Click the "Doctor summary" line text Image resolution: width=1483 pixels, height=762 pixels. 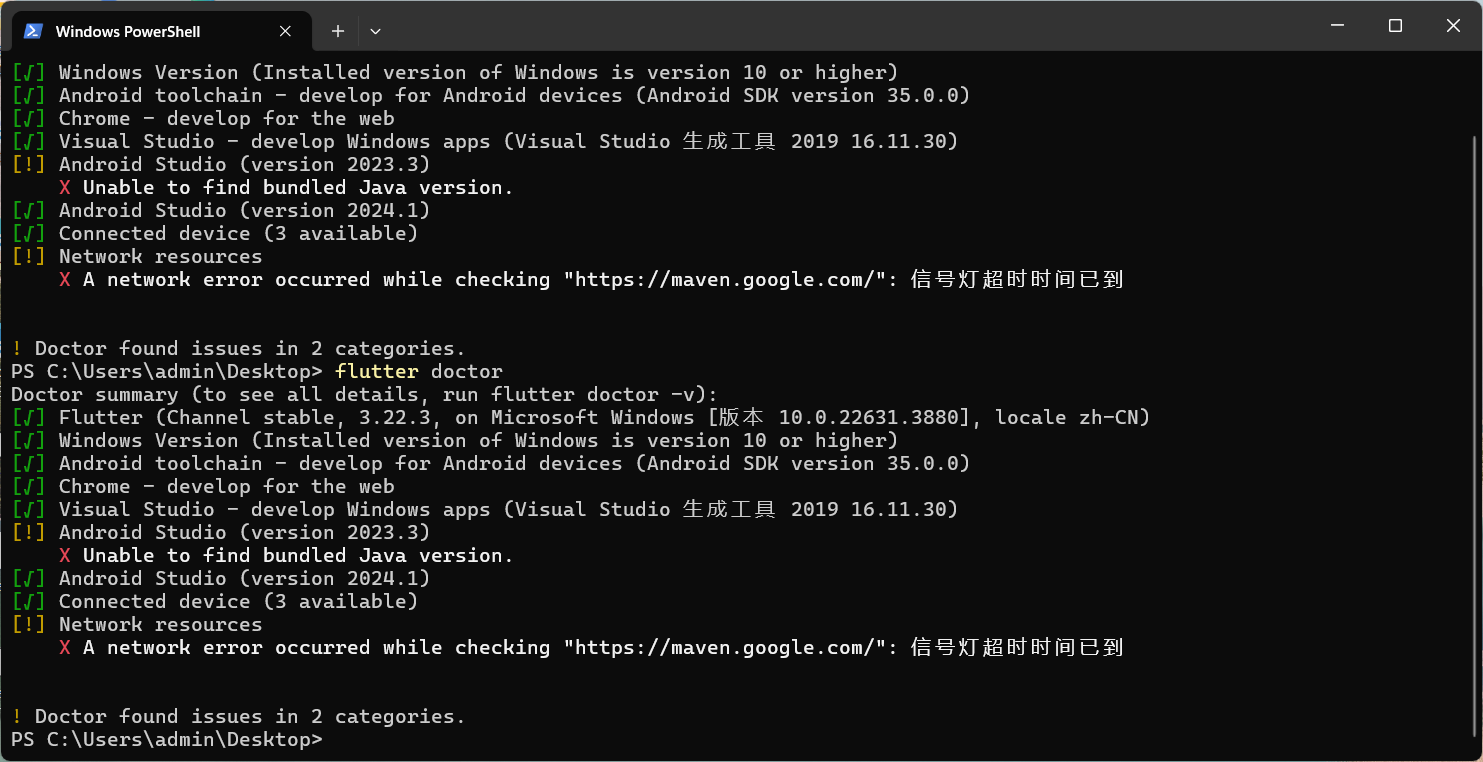[365, 395]
